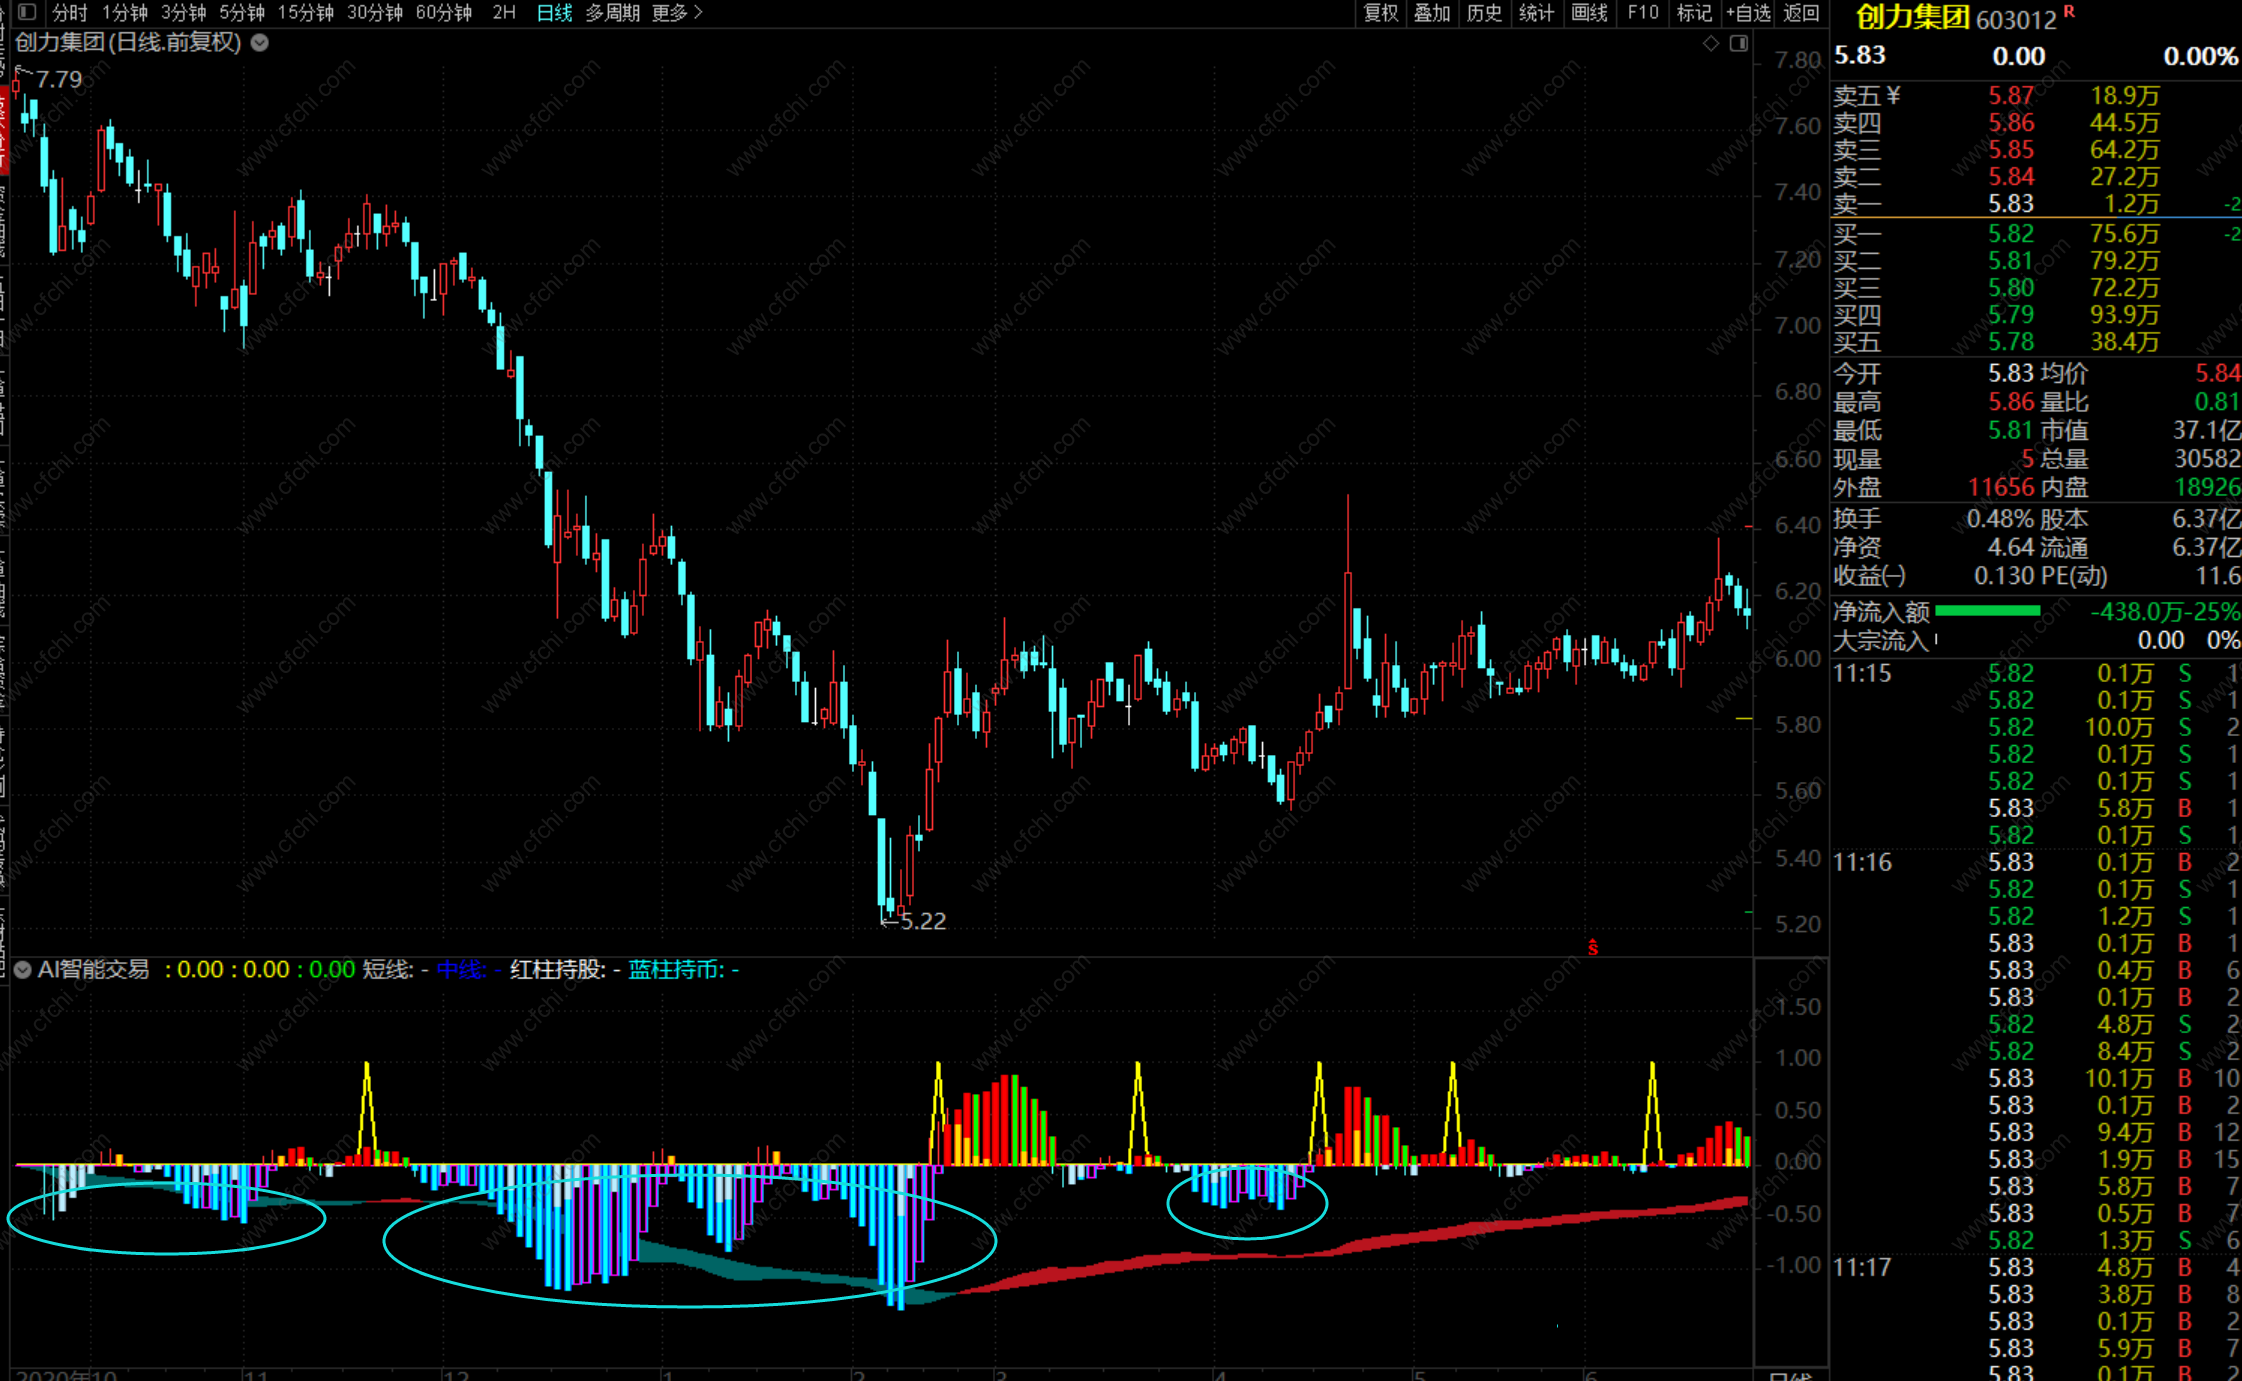Click the red S signal marker on chart
The image size is (2242, 1381).
pyautogui.click(x=1593, y=946)
